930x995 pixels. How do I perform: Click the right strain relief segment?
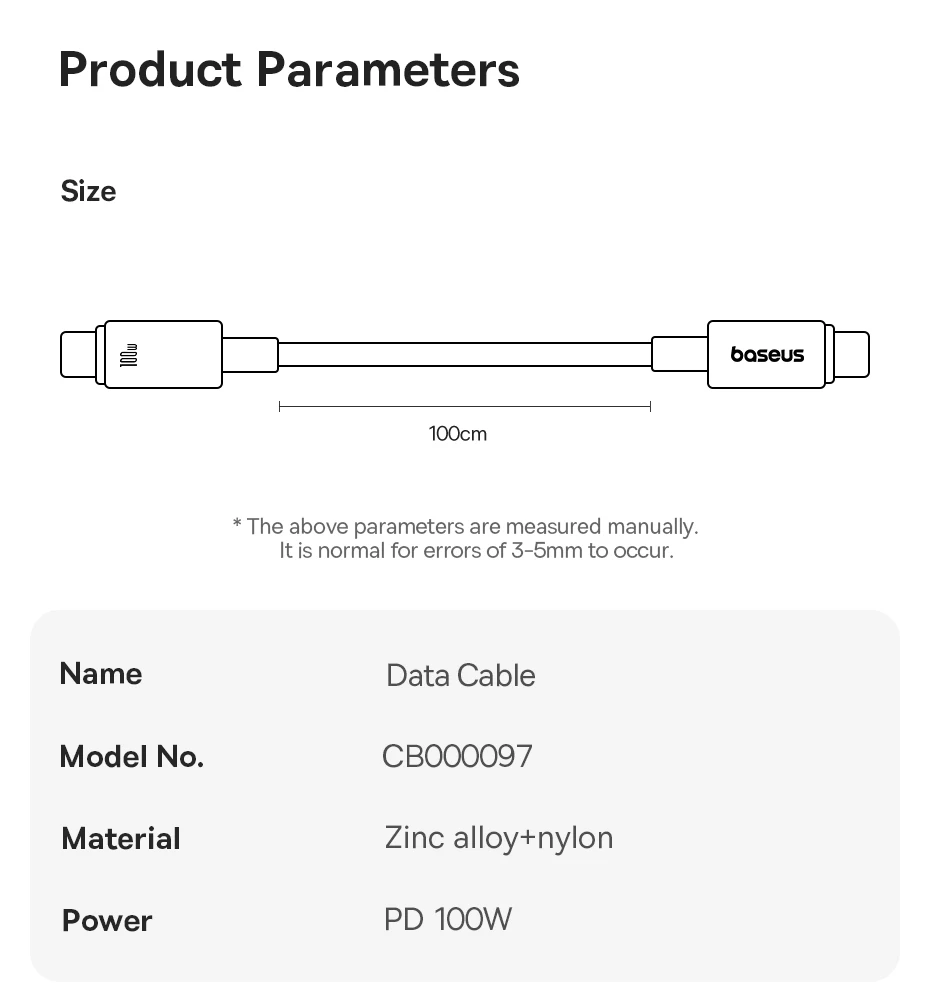pos(679,355)
